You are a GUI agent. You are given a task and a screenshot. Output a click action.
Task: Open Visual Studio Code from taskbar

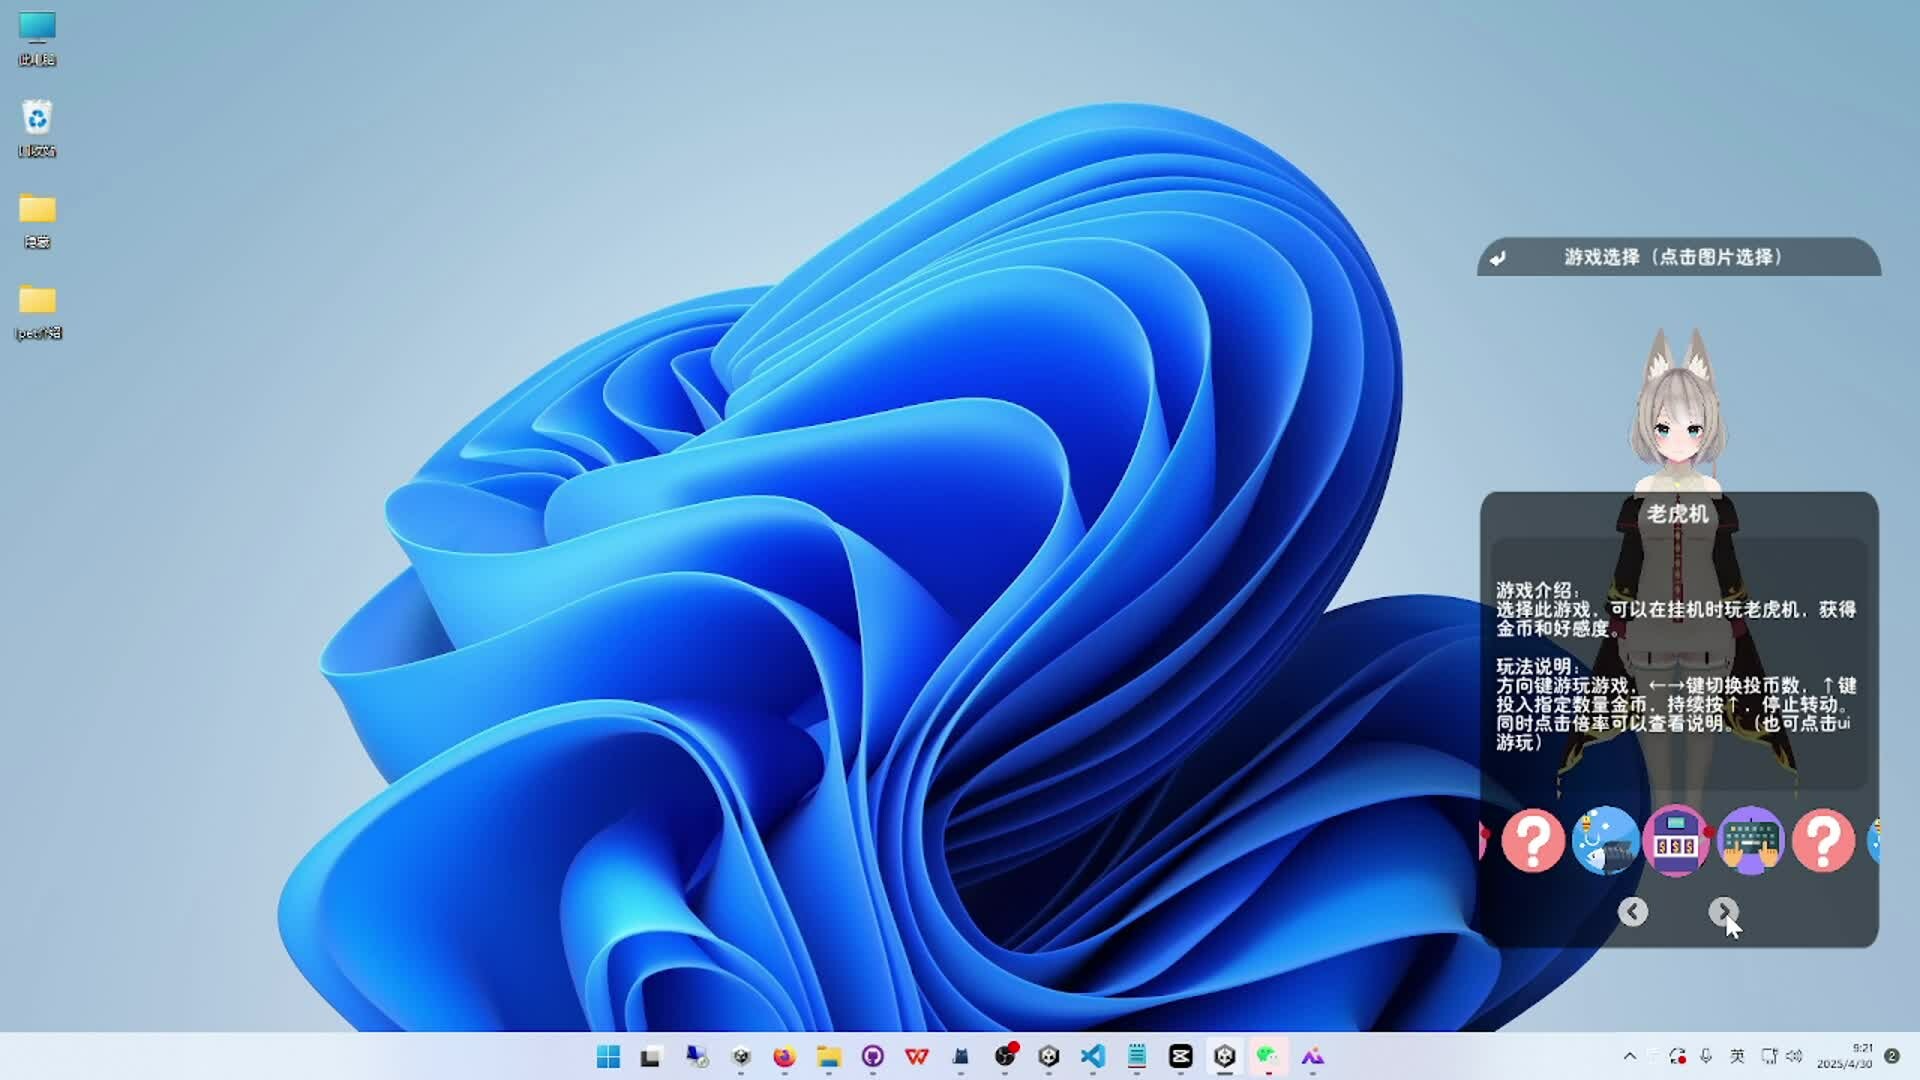click(x=1093, y=1056)
